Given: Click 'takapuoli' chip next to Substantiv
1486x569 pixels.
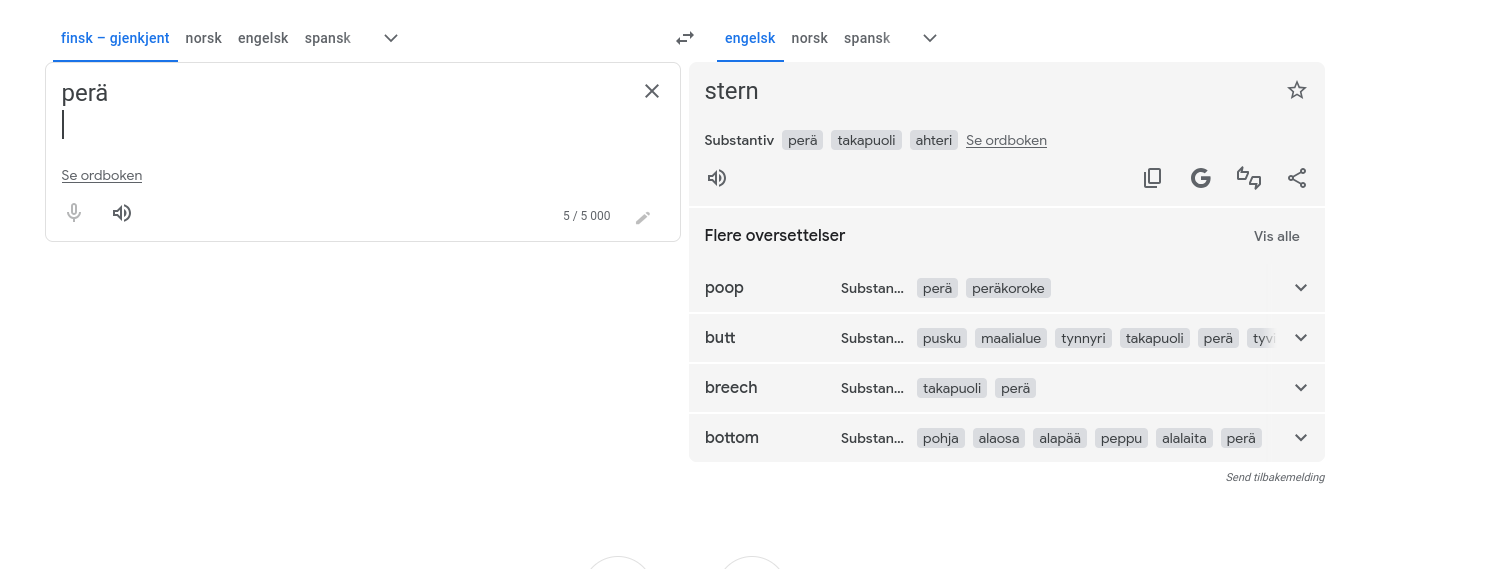Looking at the screenshot, I should click(x=867, y=140).
